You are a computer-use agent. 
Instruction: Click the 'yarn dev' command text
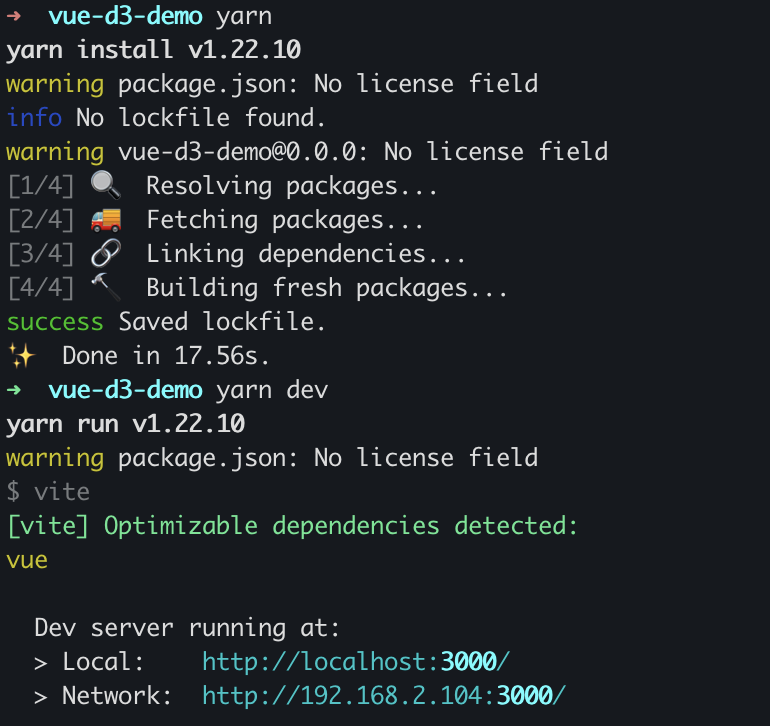click(x=272, y=390)
